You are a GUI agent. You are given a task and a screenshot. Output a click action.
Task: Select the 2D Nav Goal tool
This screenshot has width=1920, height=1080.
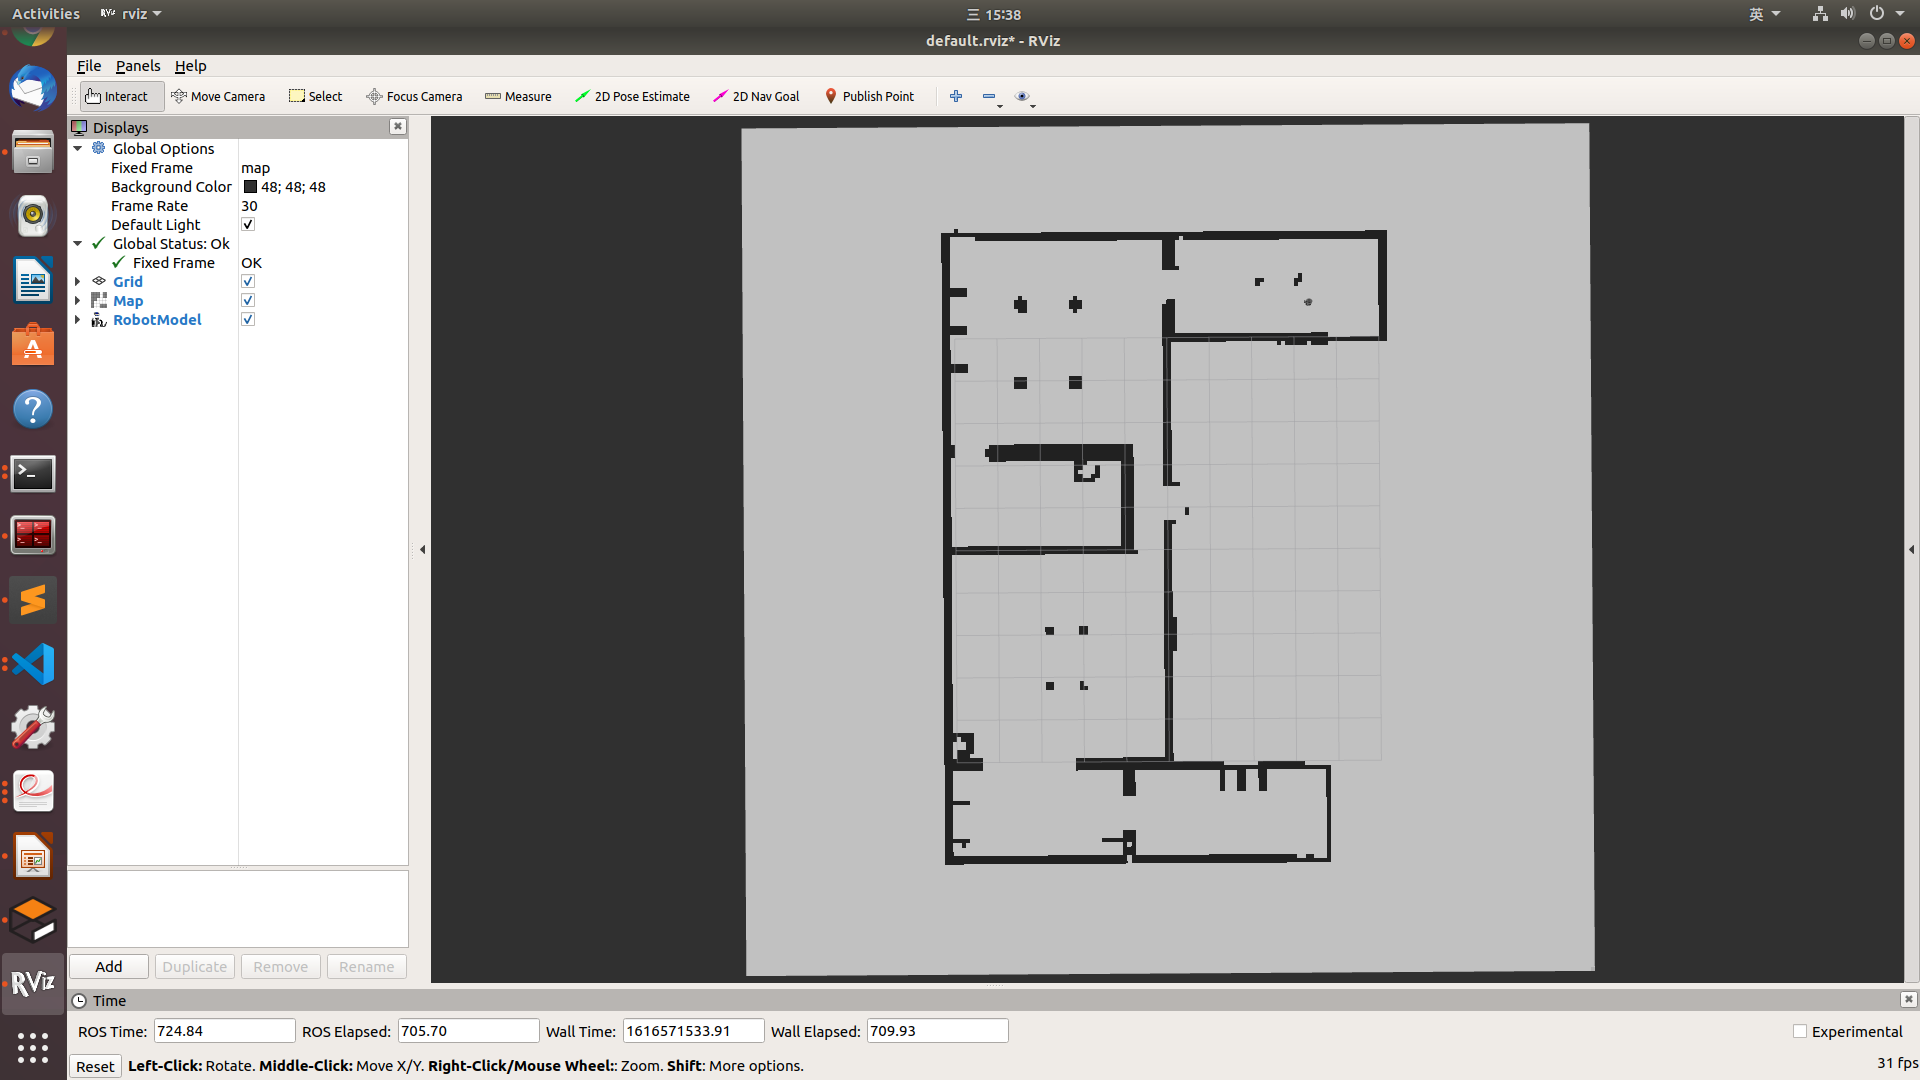pyautogui.click(x=756, y=96)
